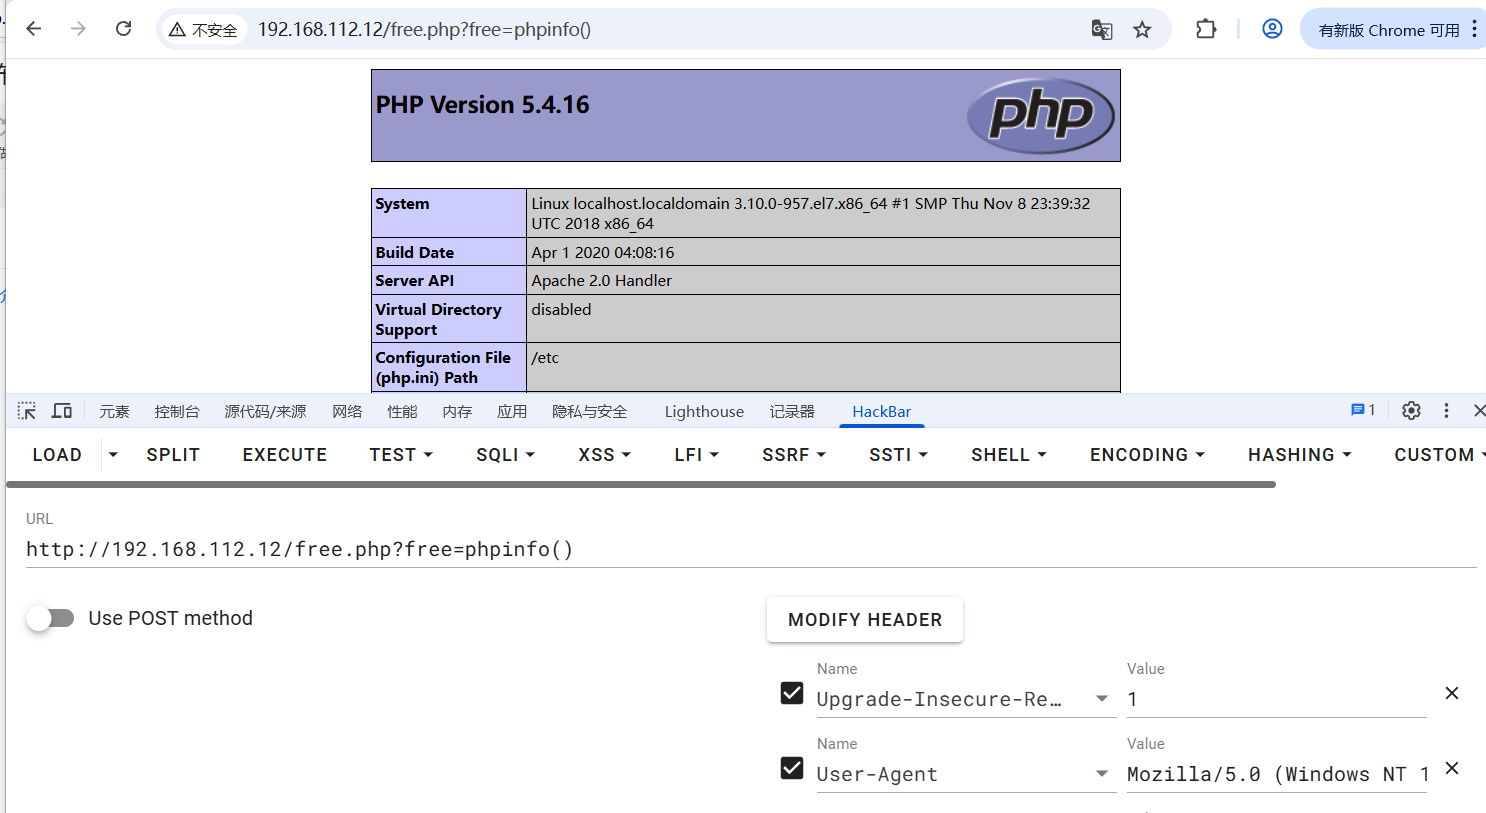Image resolution: width=1486 pixels, height=813 pixels.
Task: Expand the SSTI dropdown menu
Action: pyautogui.click(x=899, y=454)
